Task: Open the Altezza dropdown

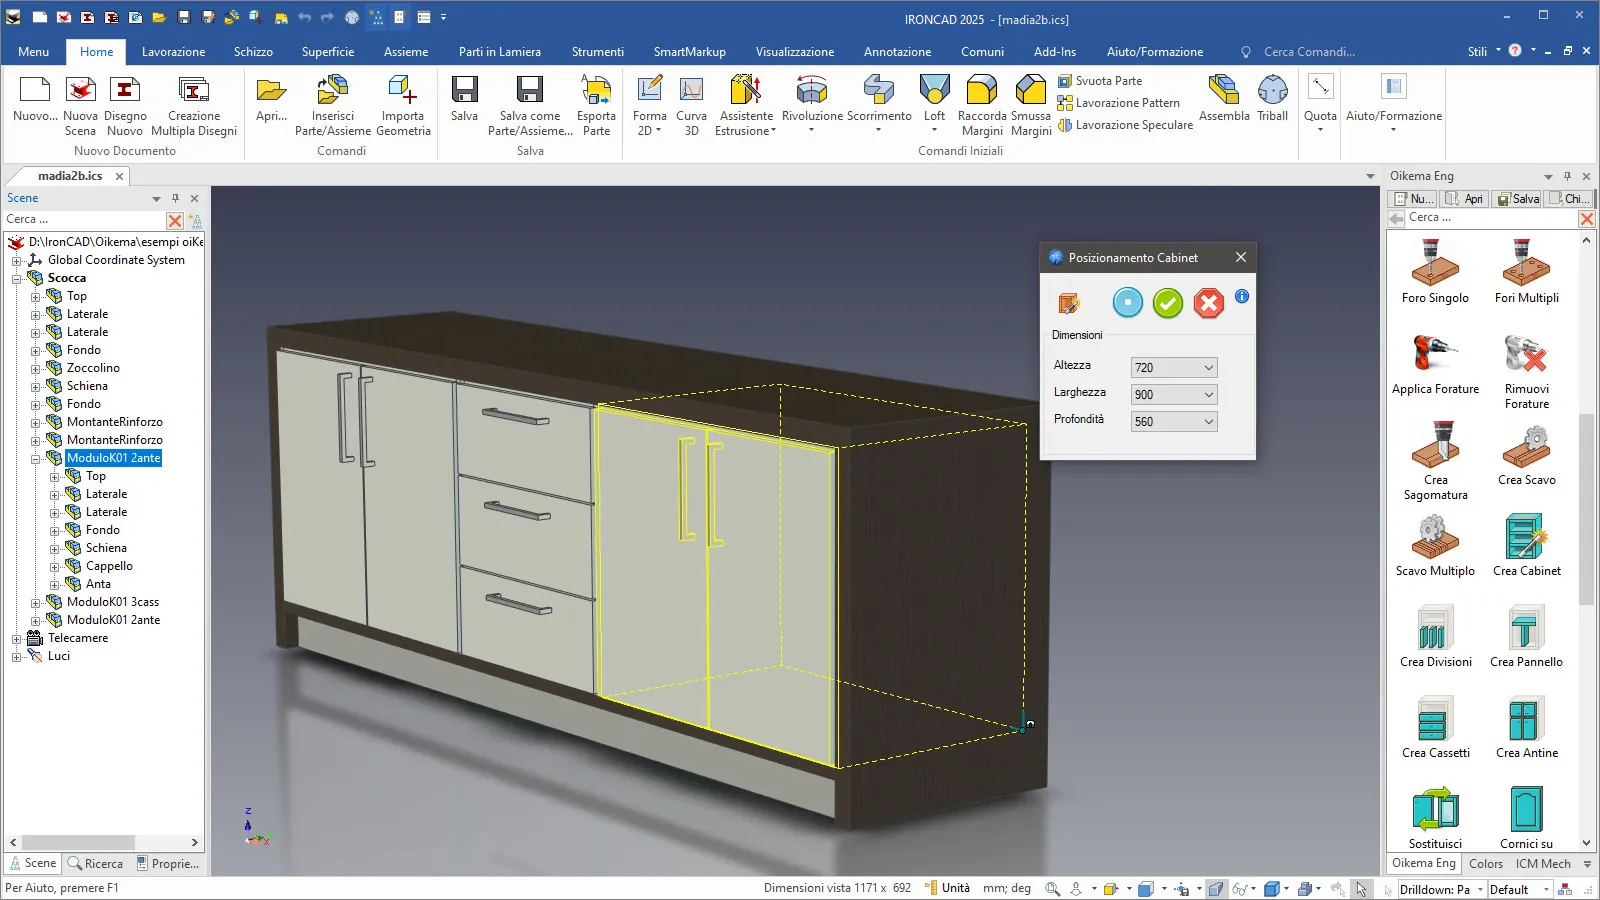Action: pyautogui.click(x=1208, y=368)
